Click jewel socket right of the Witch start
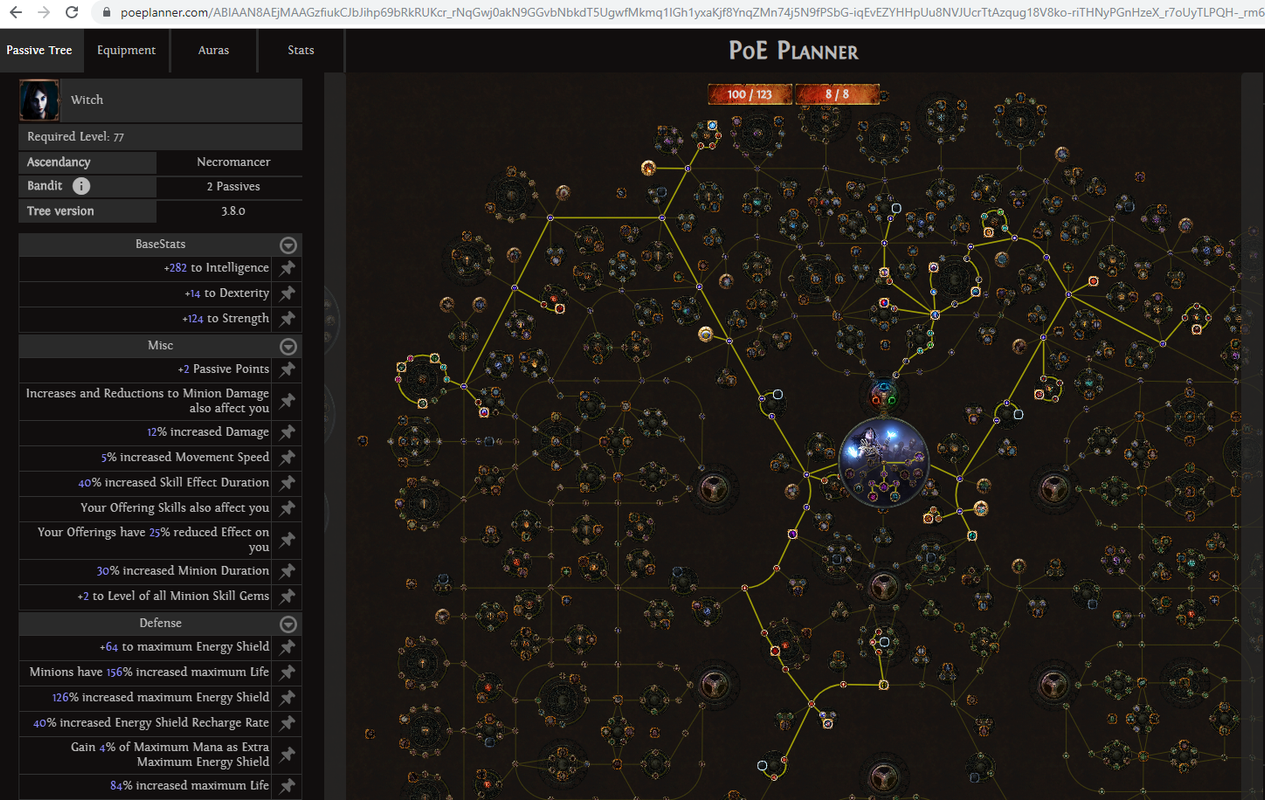The image size is (1265, 800). 1018,413
